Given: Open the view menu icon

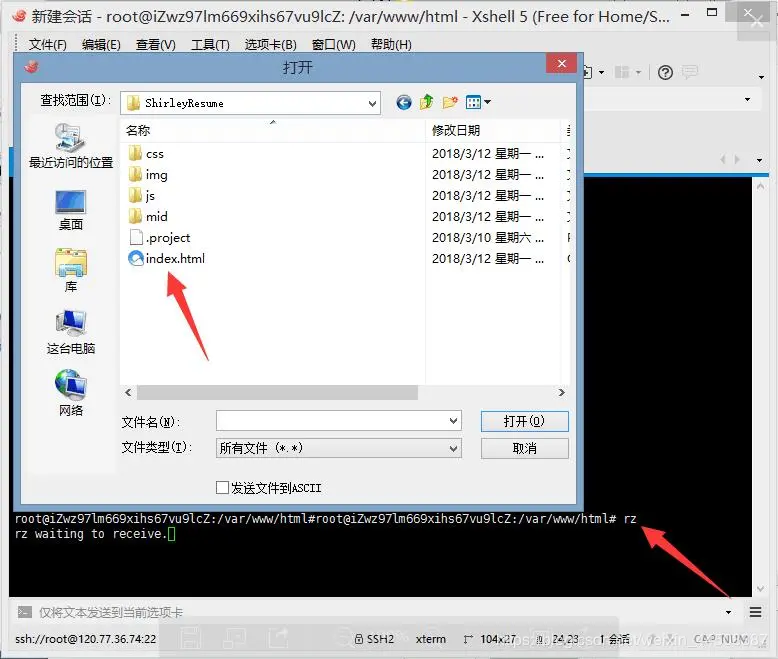Looking at the screenshot, I should point(473,102).
